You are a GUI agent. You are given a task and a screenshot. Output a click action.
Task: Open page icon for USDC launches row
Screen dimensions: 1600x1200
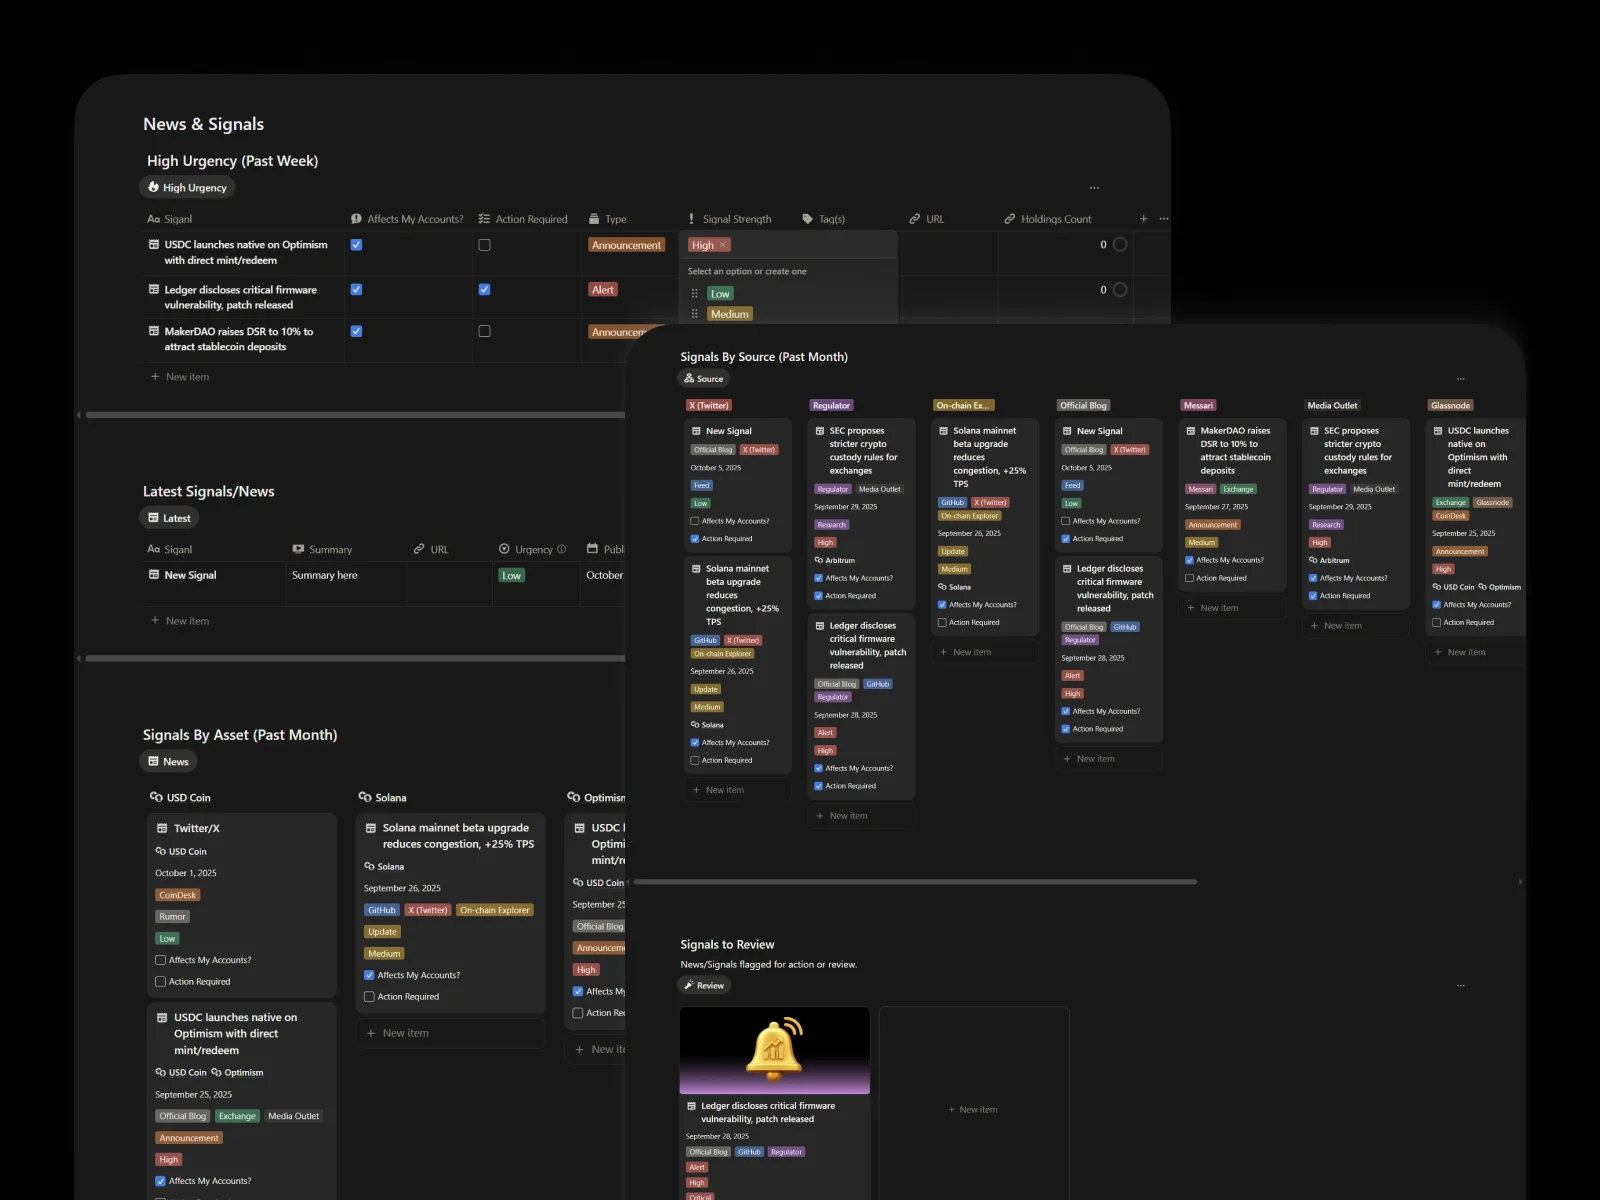(154, 245)
